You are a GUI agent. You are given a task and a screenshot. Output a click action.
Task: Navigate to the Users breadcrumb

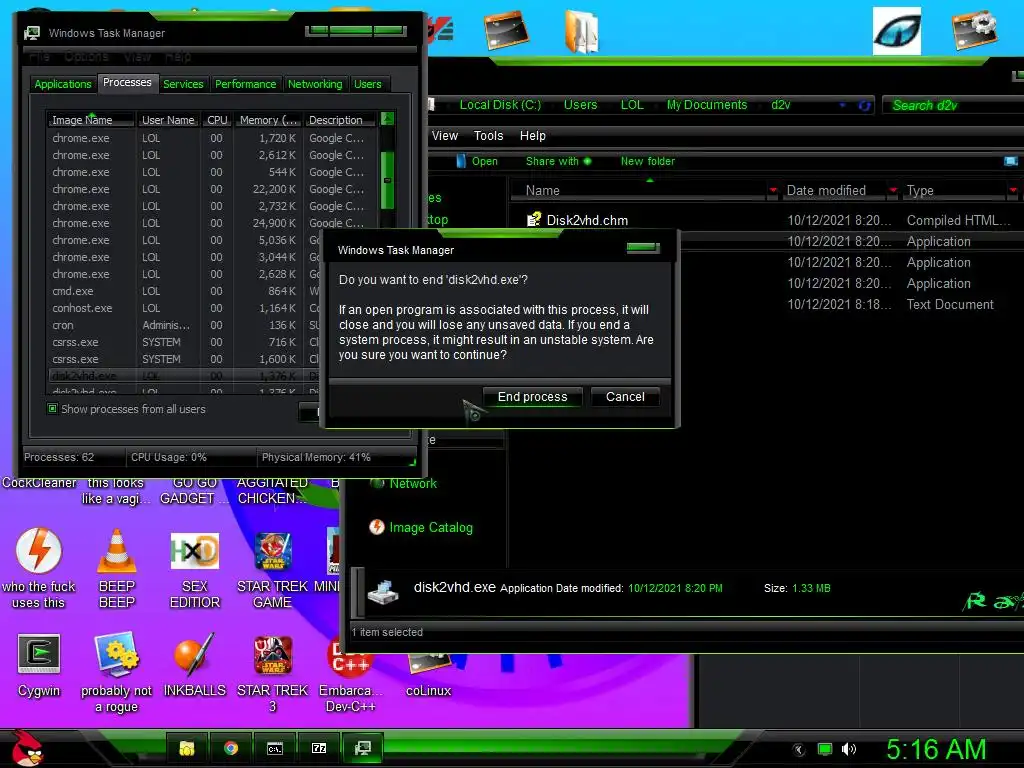581,104
